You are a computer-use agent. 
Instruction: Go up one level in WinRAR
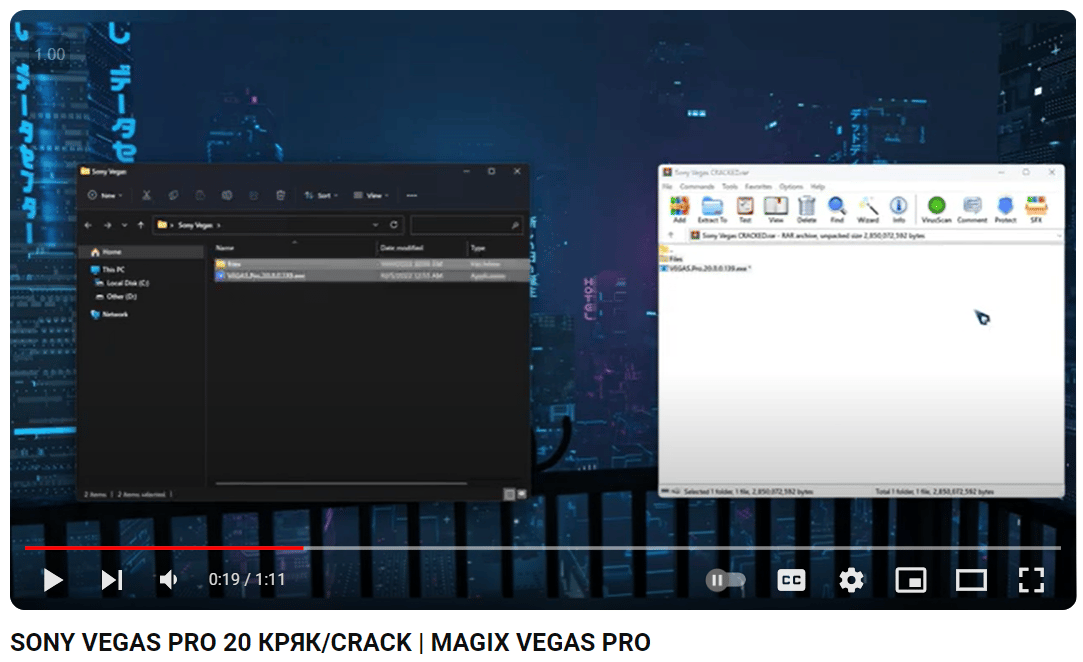(x=671, y=236)
